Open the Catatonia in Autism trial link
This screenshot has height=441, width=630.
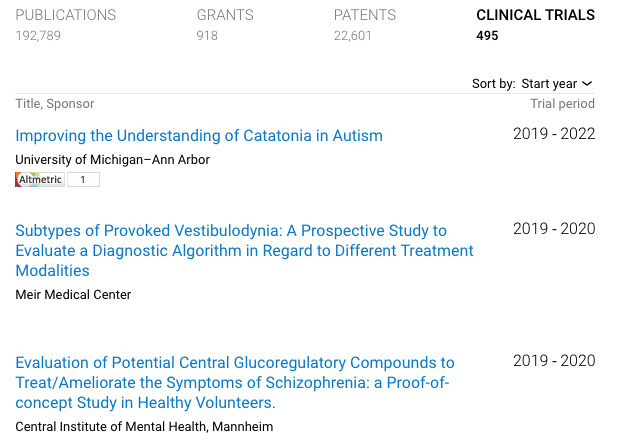click(199, 136)
